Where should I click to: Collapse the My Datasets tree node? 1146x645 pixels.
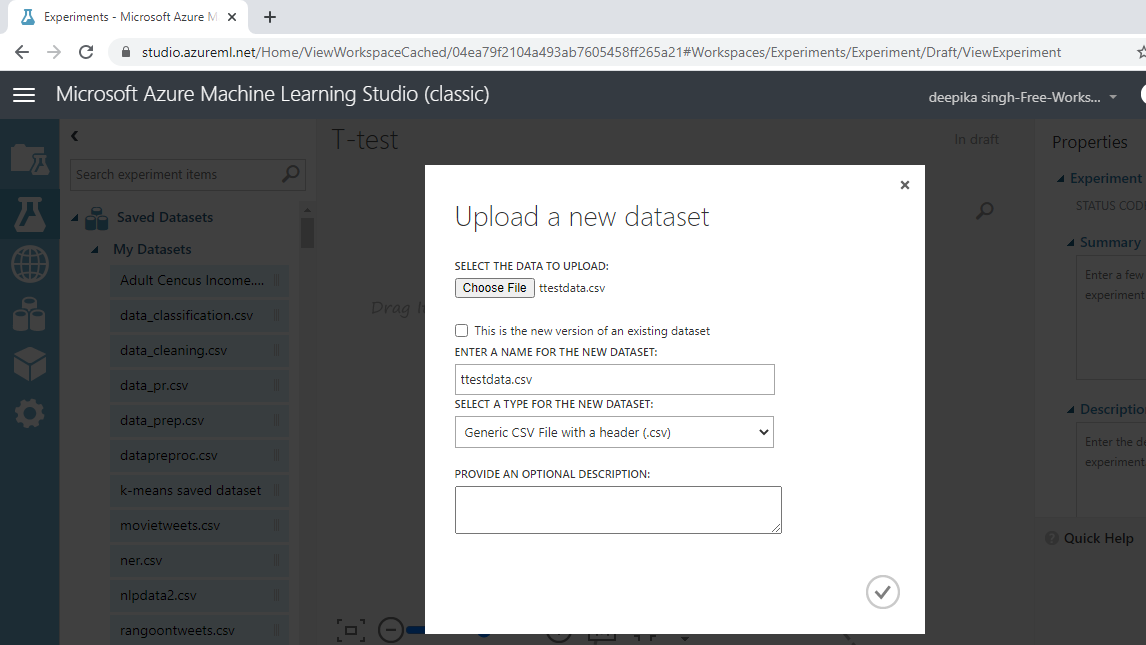click(x=95, y=250)
